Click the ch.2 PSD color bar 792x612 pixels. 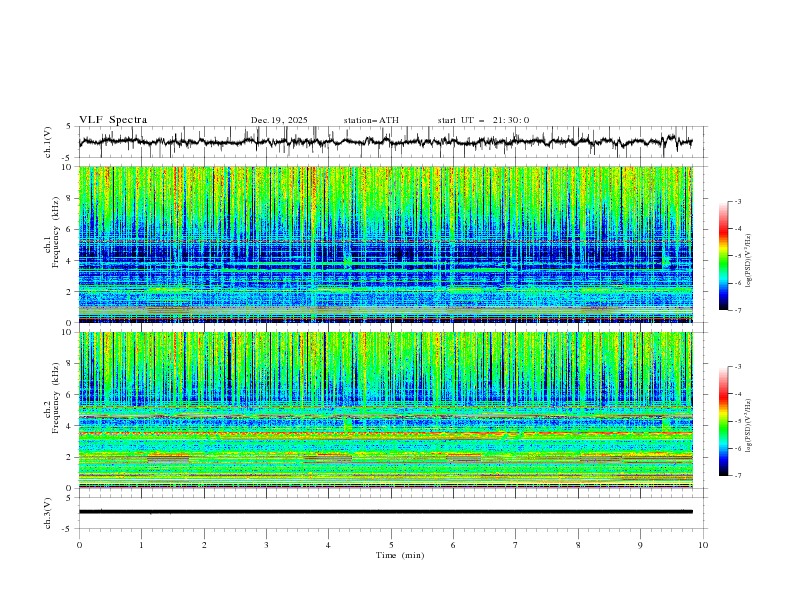(x=724, y=421)
